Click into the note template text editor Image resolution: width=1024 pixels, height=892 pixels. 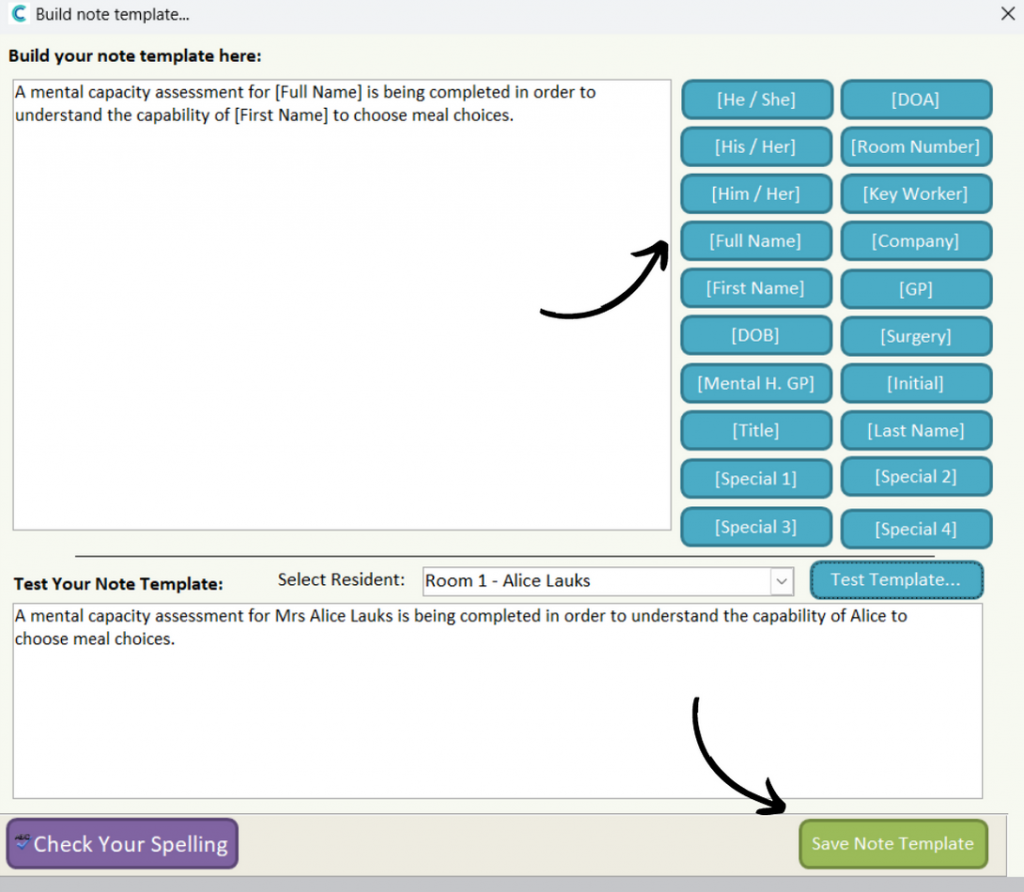[x=342, y=305]
